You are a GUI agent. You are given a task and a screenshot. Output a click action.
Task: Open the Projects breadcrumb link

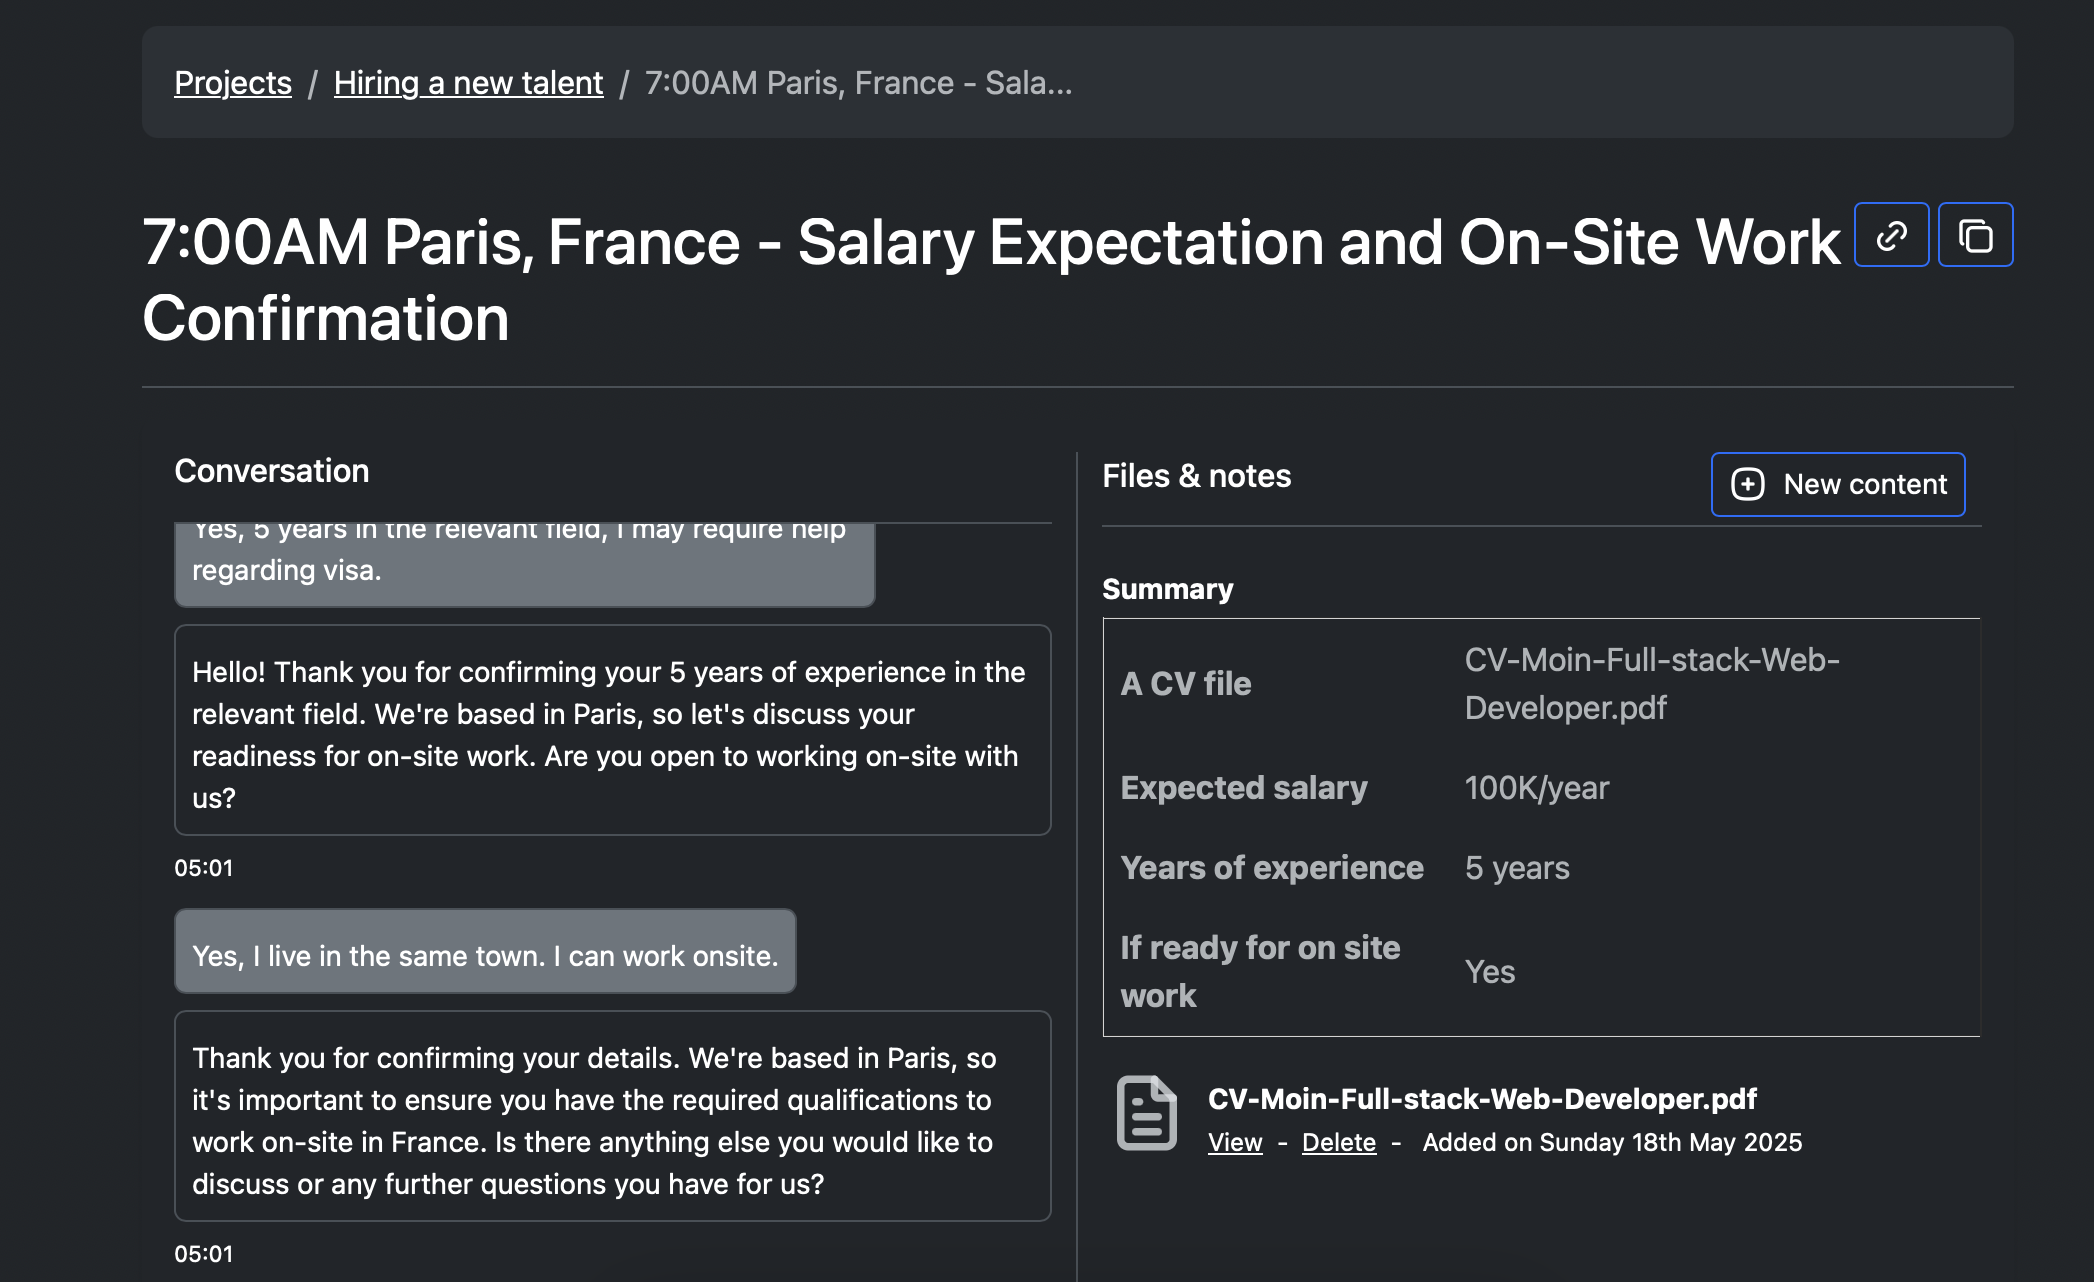pyautogui.click(x=233, y=83)
